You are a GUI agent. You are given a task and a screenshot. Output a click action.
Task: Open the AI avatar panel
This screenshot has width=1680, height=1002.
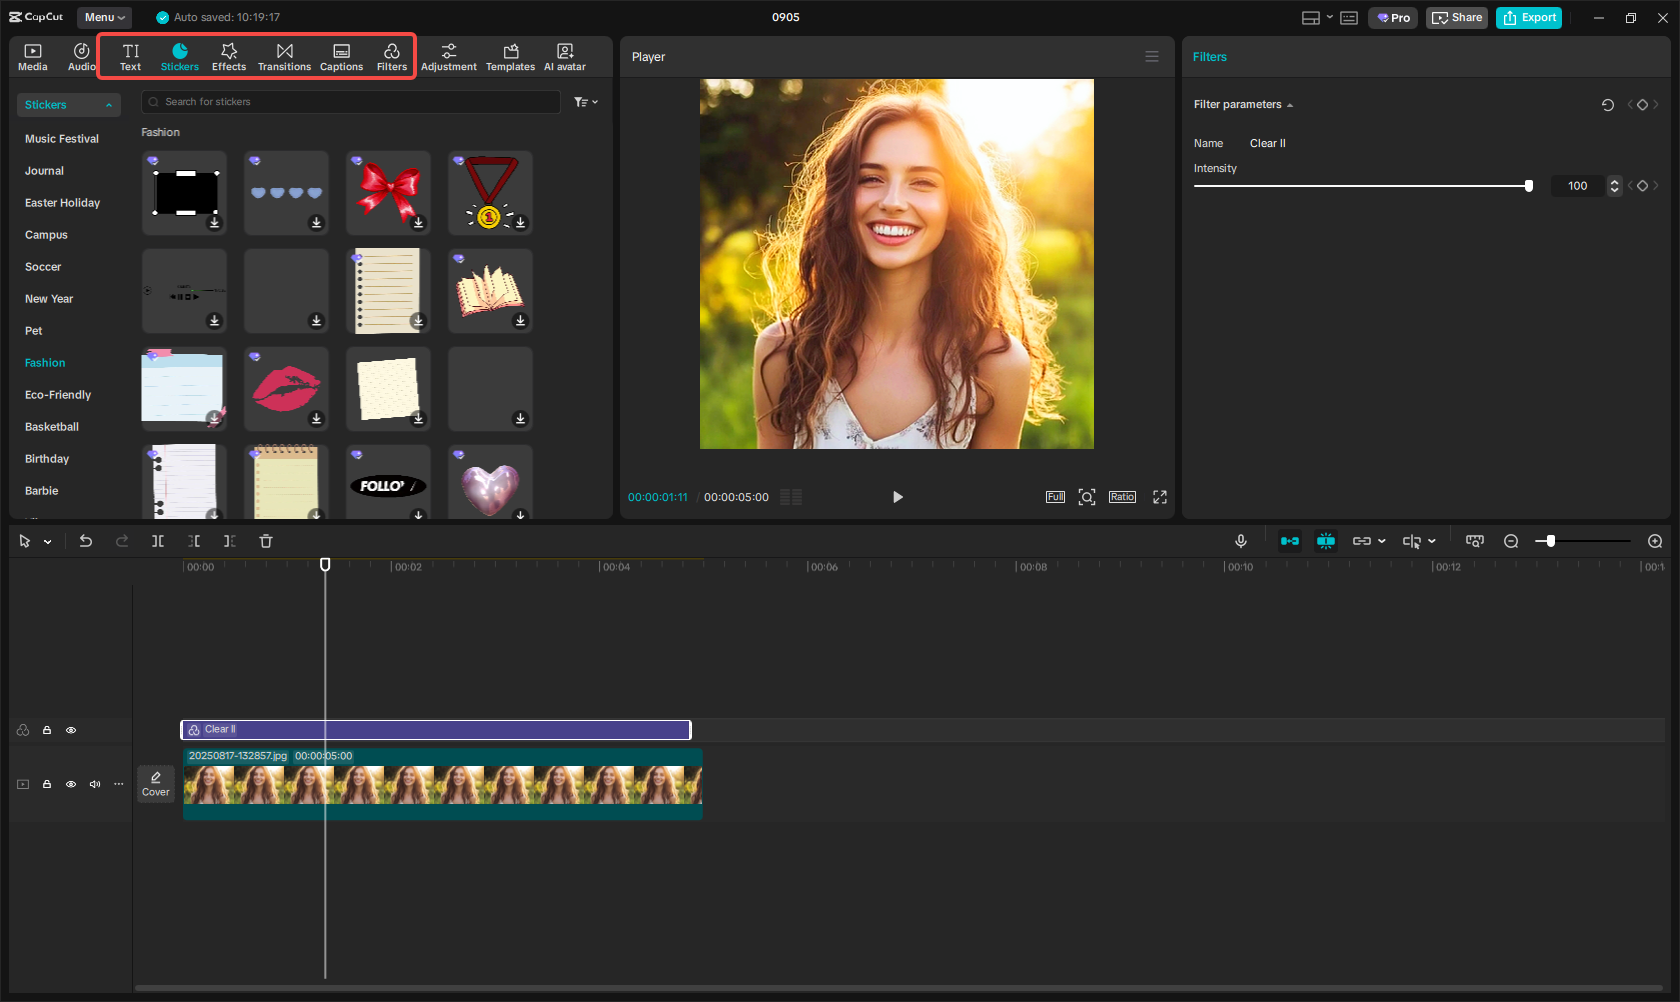pos(564,55)
